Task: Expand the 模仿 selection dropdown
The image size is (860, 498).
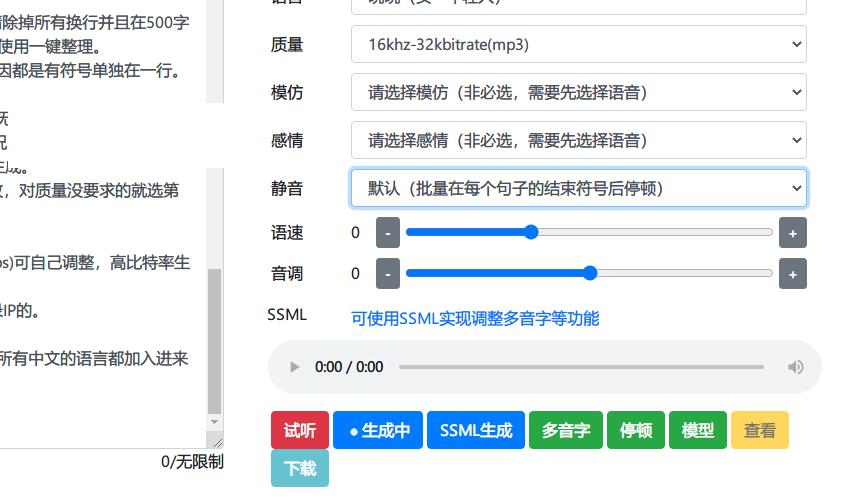Action: tap(578, 93)
